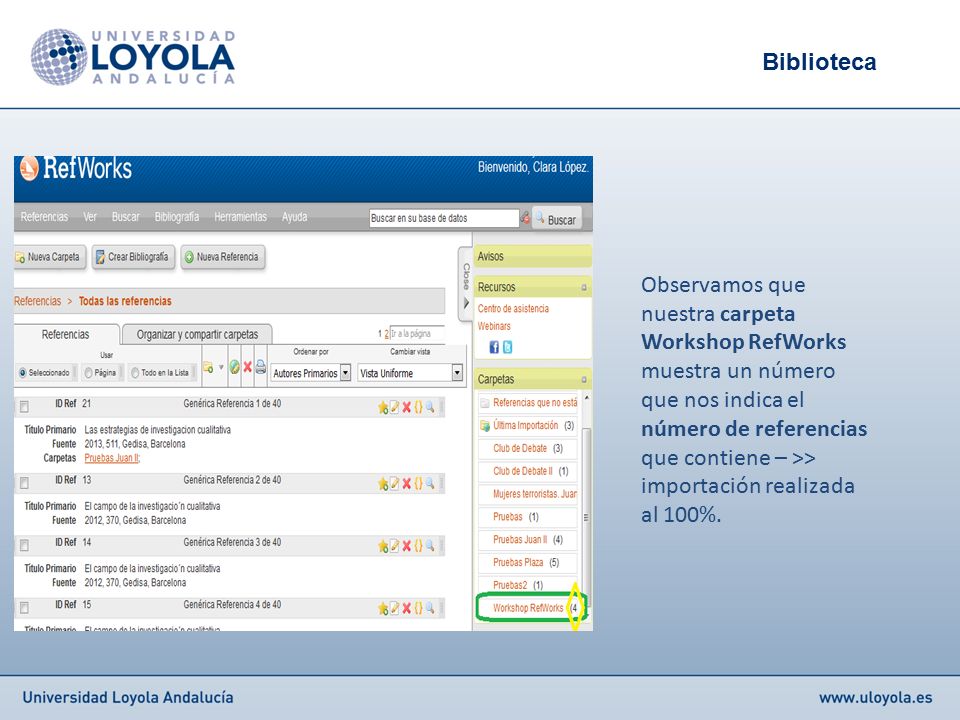The height and width of the screenshot is (720, 960).
Task: Click the Crear Bibliografía button
Action: [x=133, y=257]
